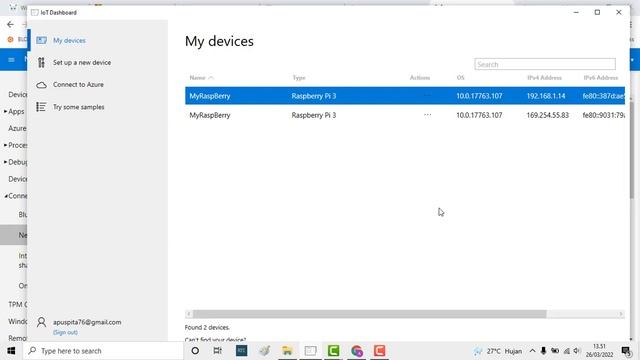Open Cortana circle icon

pos(195,351)
